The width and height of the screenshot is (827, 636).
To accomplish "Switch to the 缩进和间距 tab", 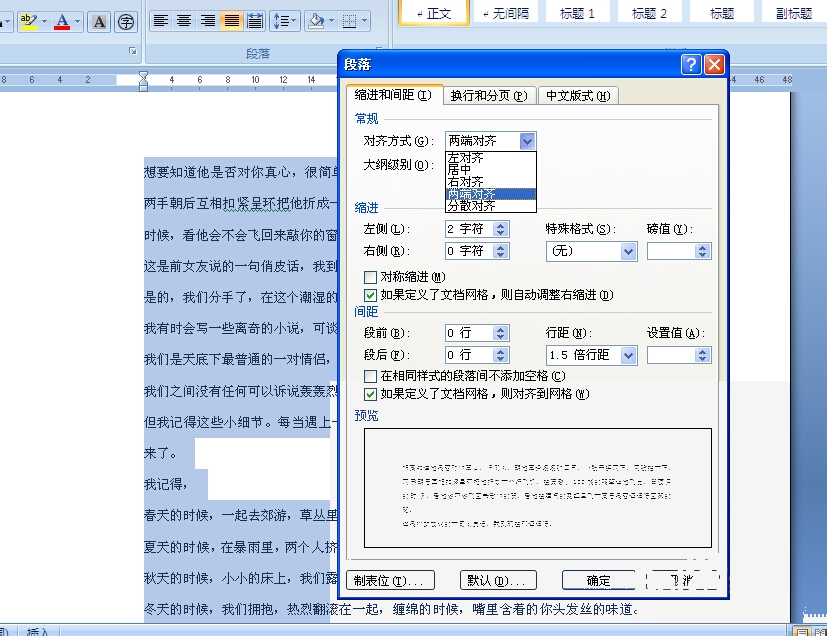I will point(393,95).
